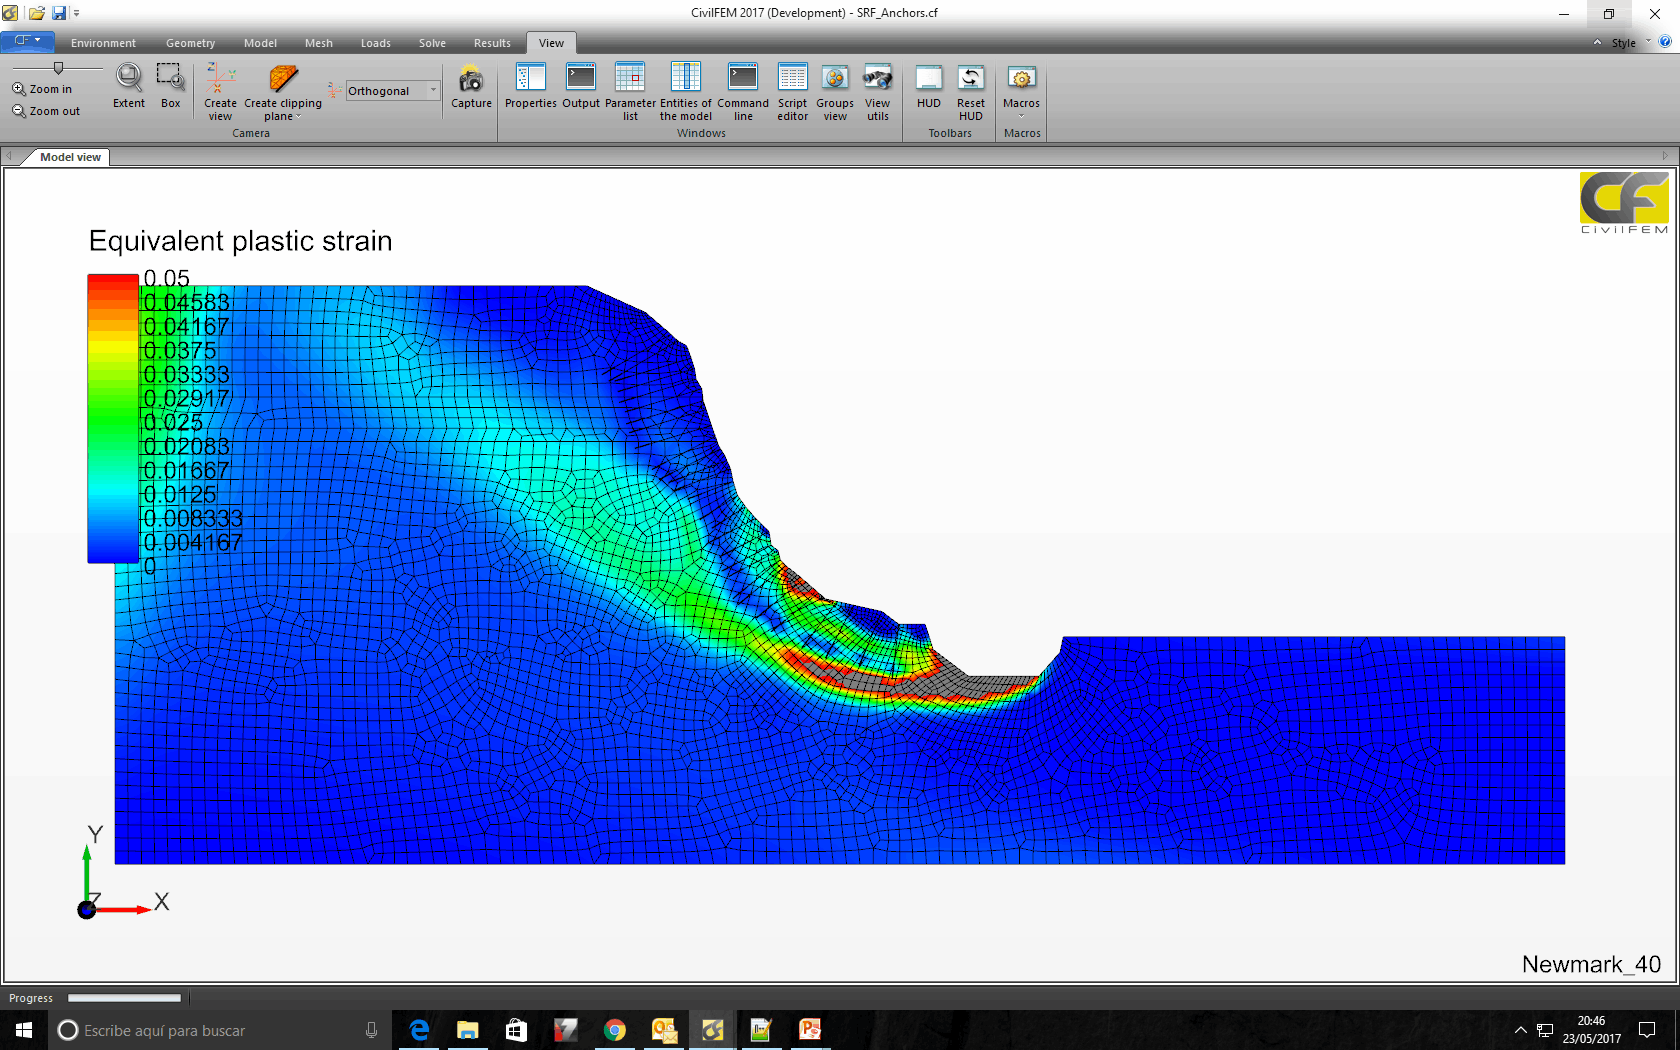
Task: Expand the Orthogonal projection dropdown
Action: (x=433, y=91)
